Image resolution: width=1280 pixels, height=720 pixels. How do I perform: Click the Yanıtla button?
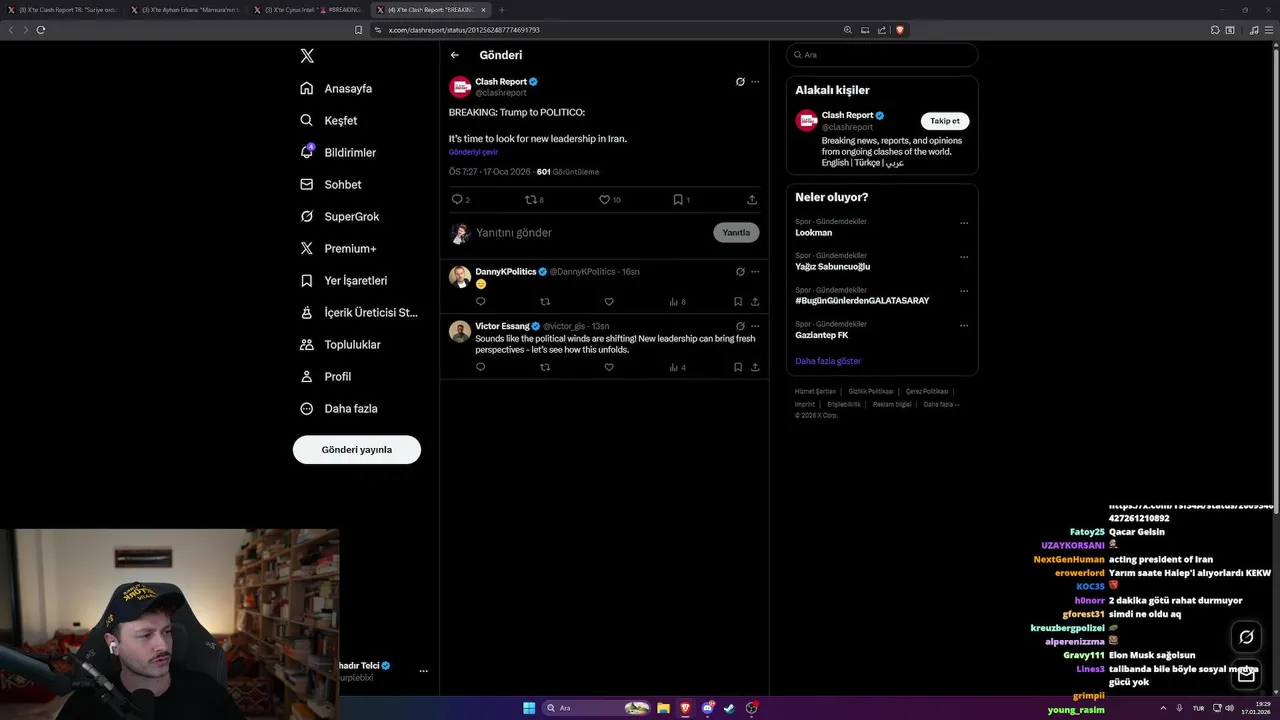click(736, 232)
